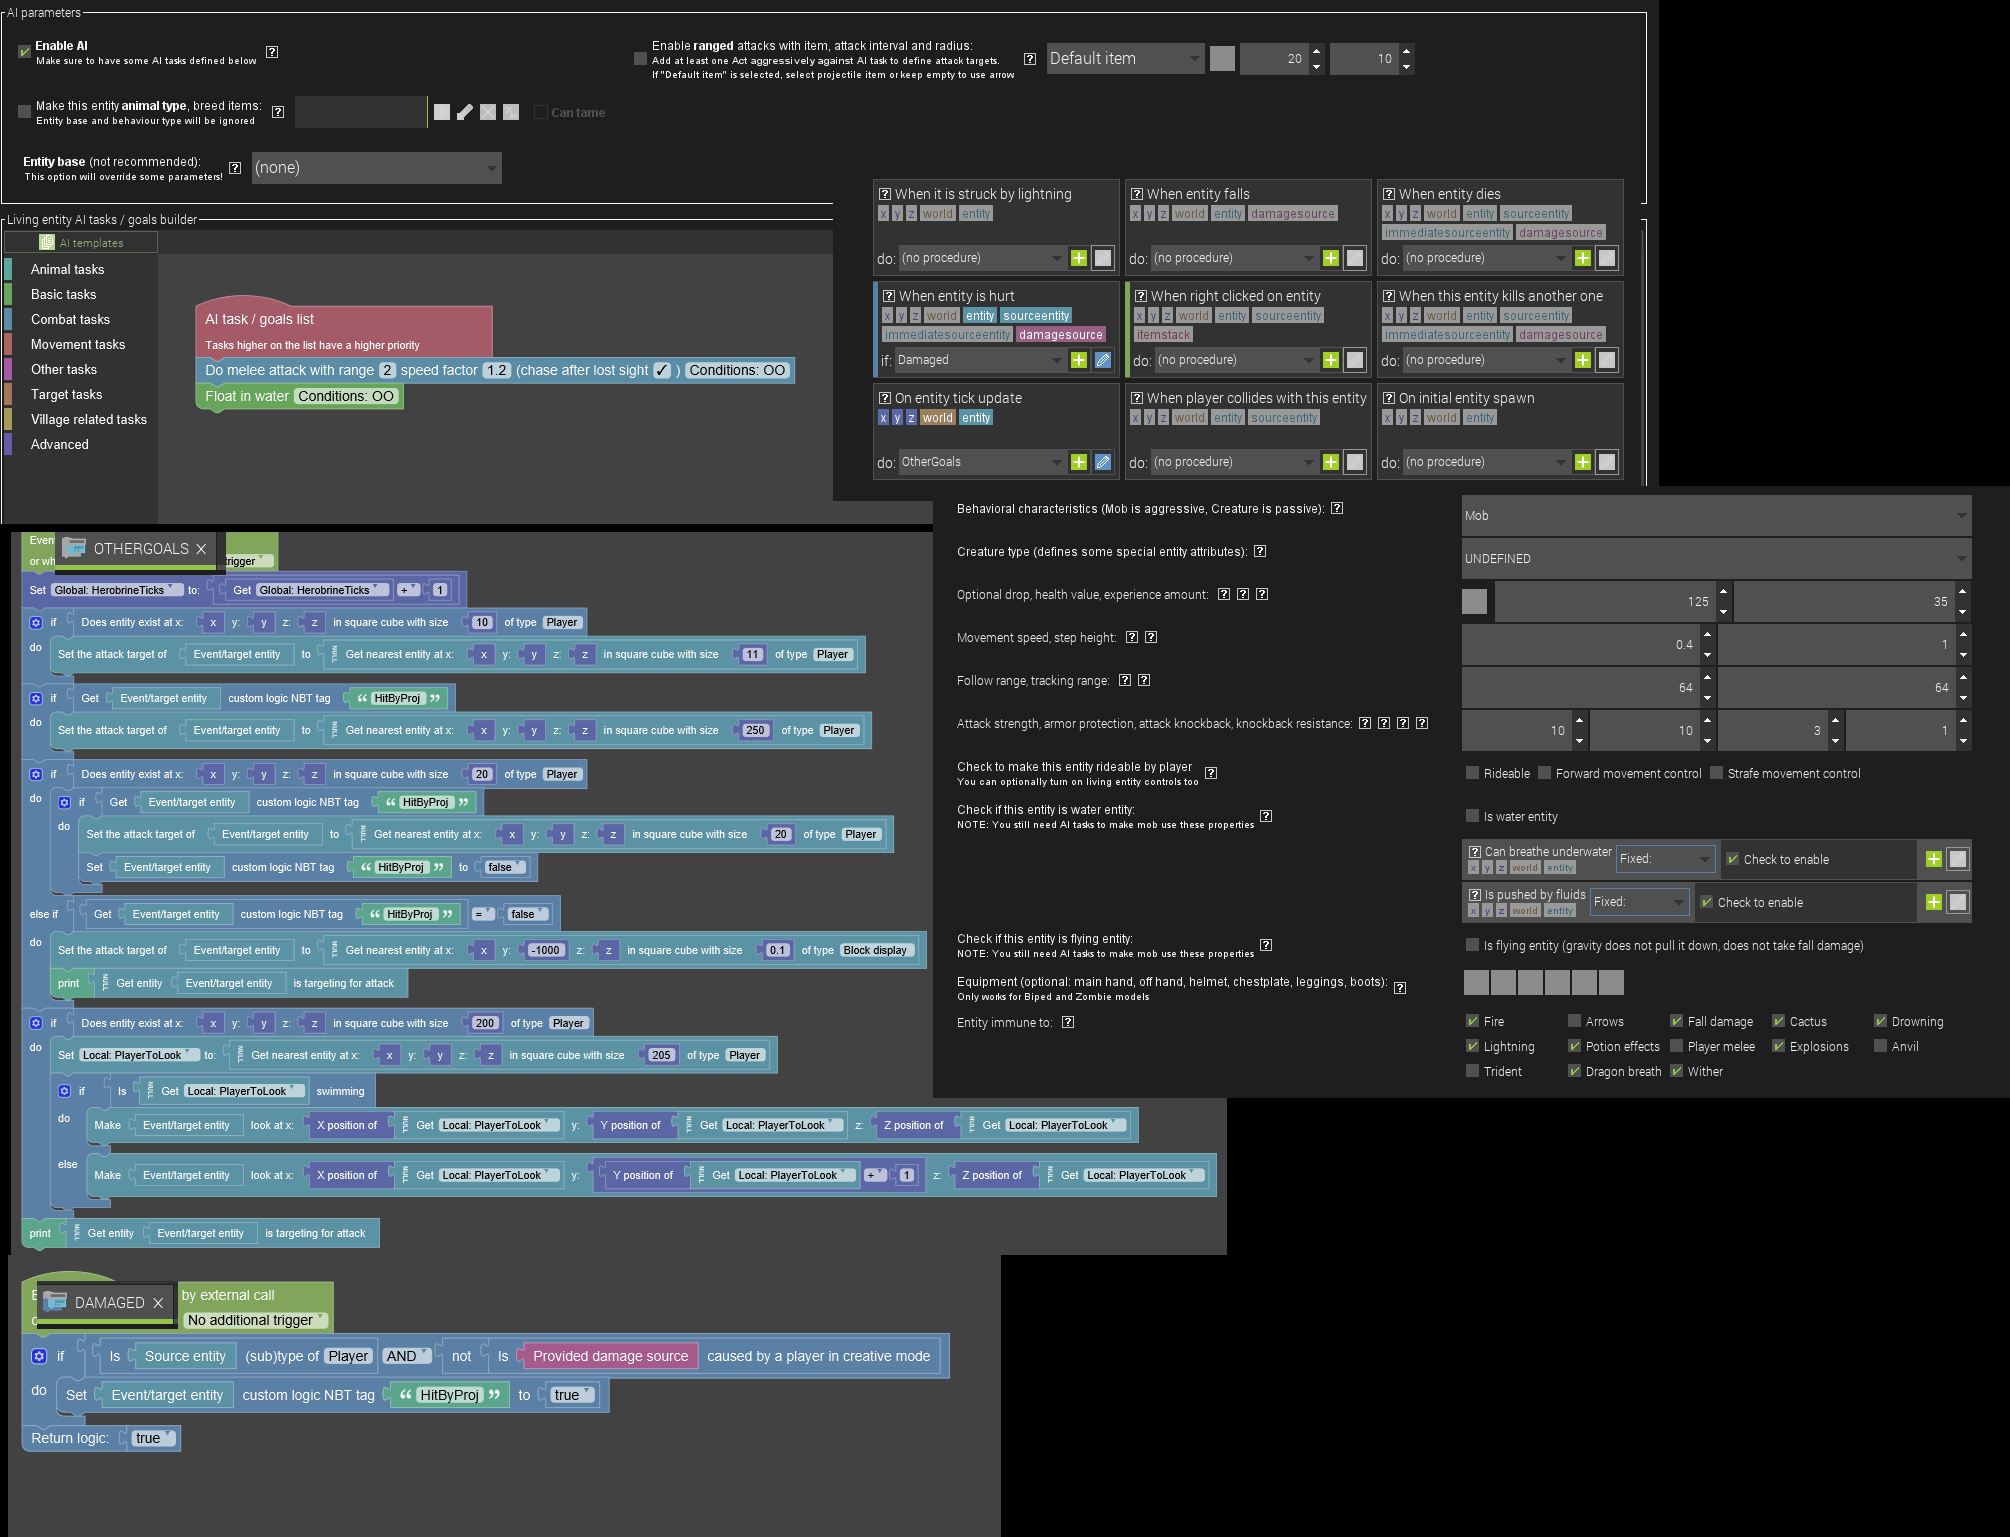Add procedure for On initial entity spawn
The height and width of the screenshot is (1537, 2010).
coord(1582,462)
